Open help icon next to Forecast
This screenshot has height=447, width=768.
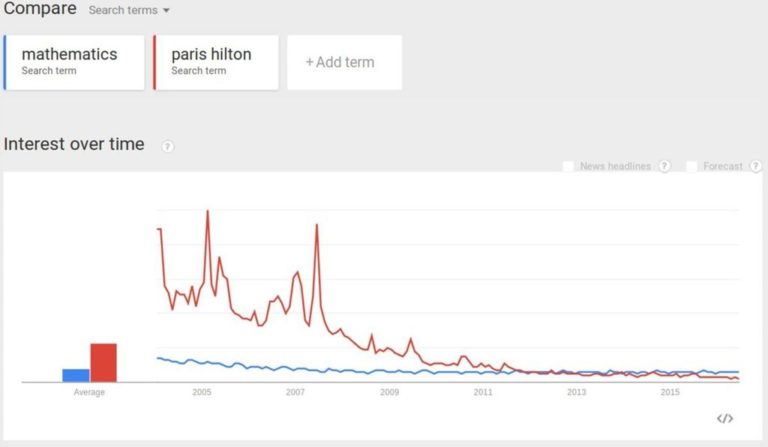tap(755, 166)
